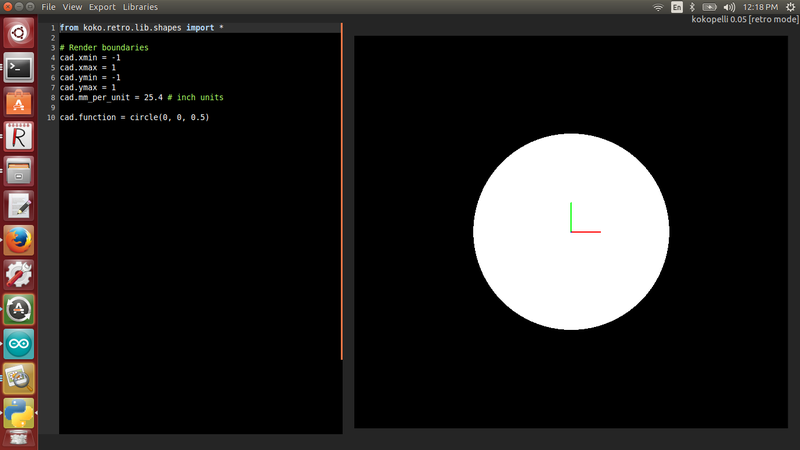Click the red X axis line
This screenshot has width=800, height=450.
tap(586, 232)
